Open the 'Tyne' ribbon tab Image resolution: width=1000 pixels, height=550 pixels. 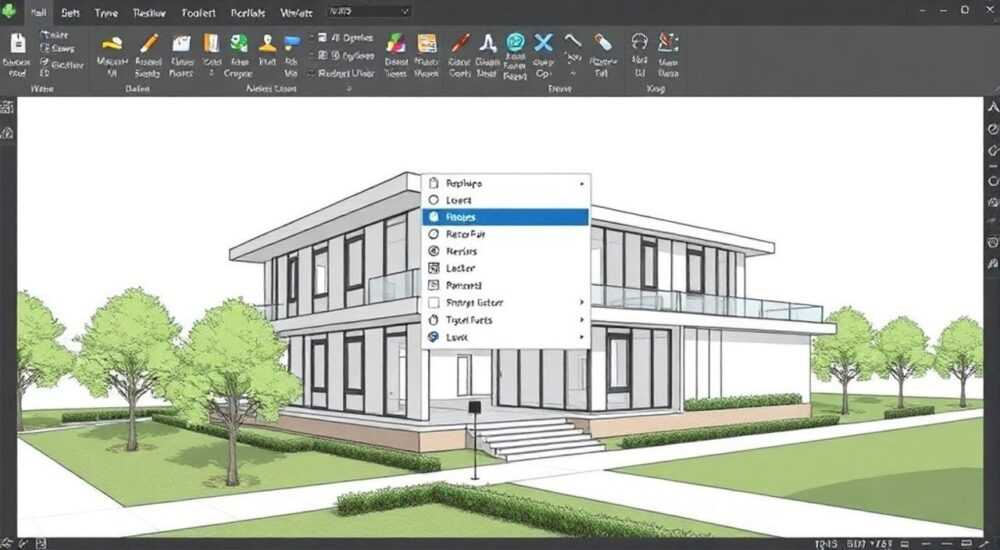click(x=107, y=13)
